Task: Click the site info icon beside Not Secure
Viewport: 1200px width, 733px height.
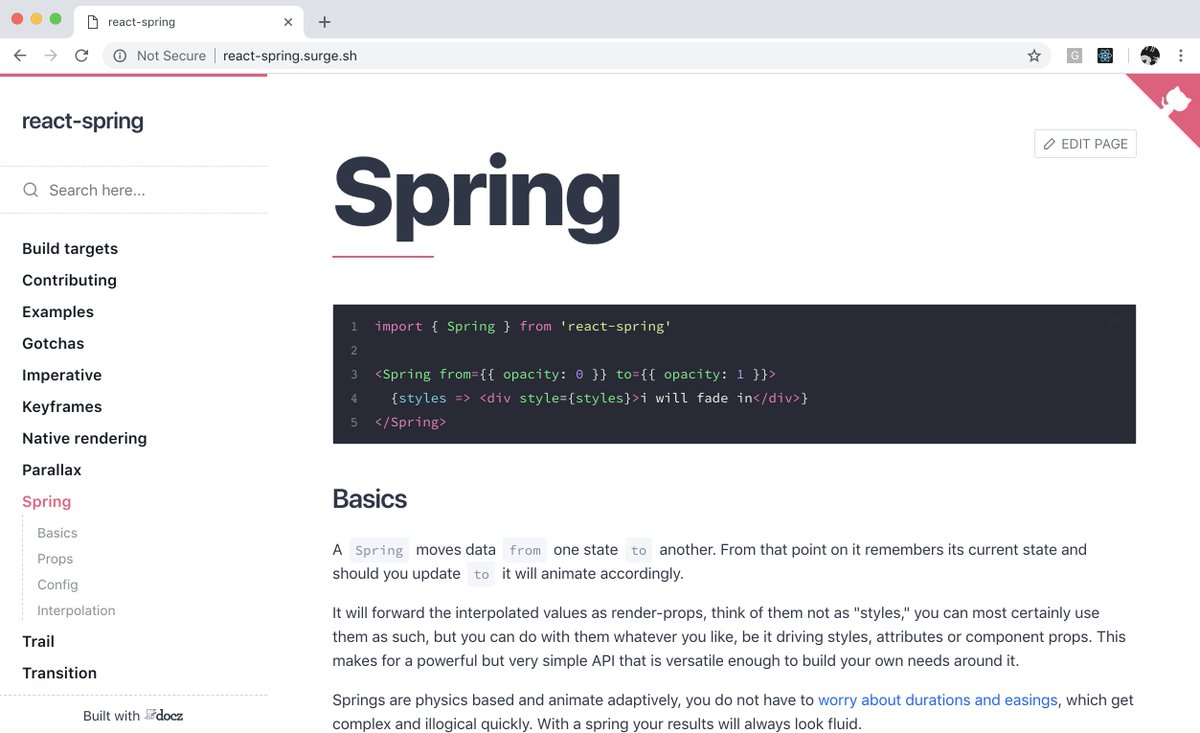Action: click(120, 56)
